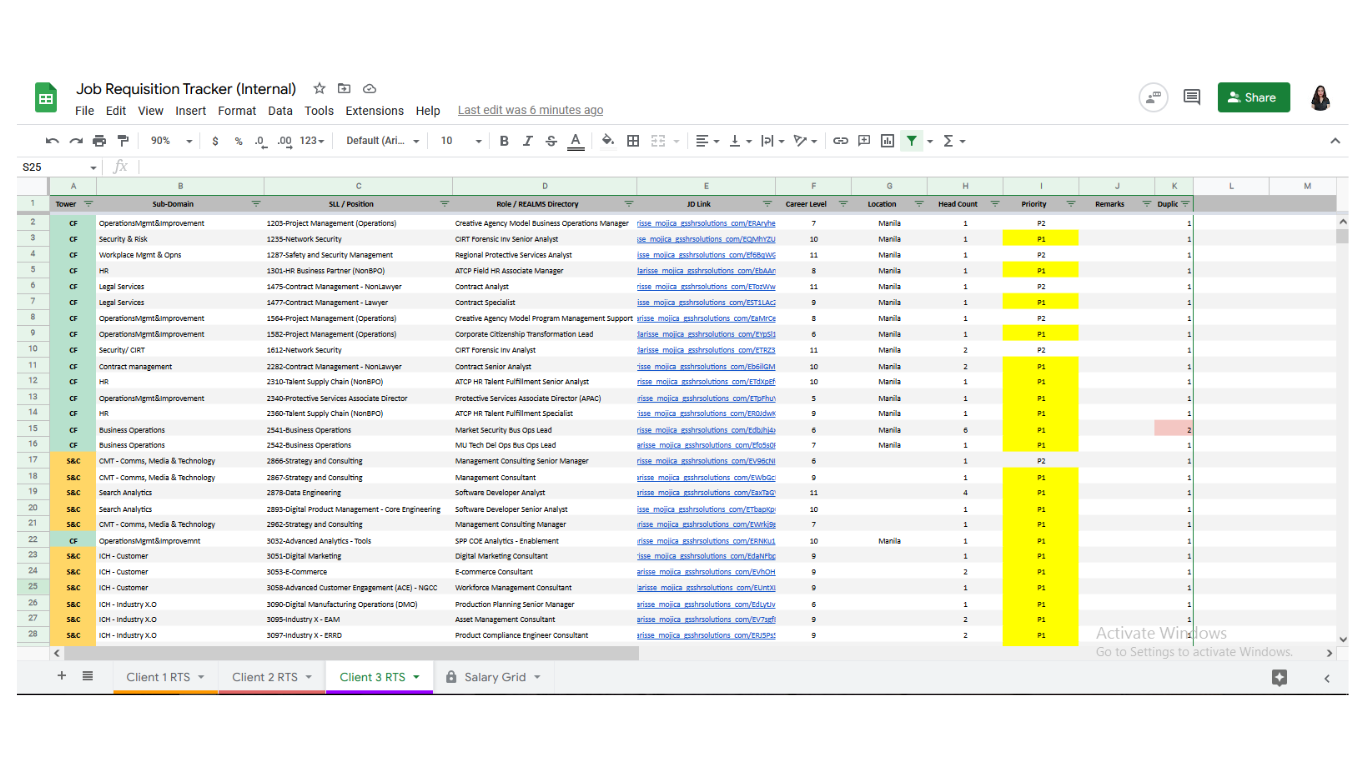Open the all sheets list icon

pos(88,676)
